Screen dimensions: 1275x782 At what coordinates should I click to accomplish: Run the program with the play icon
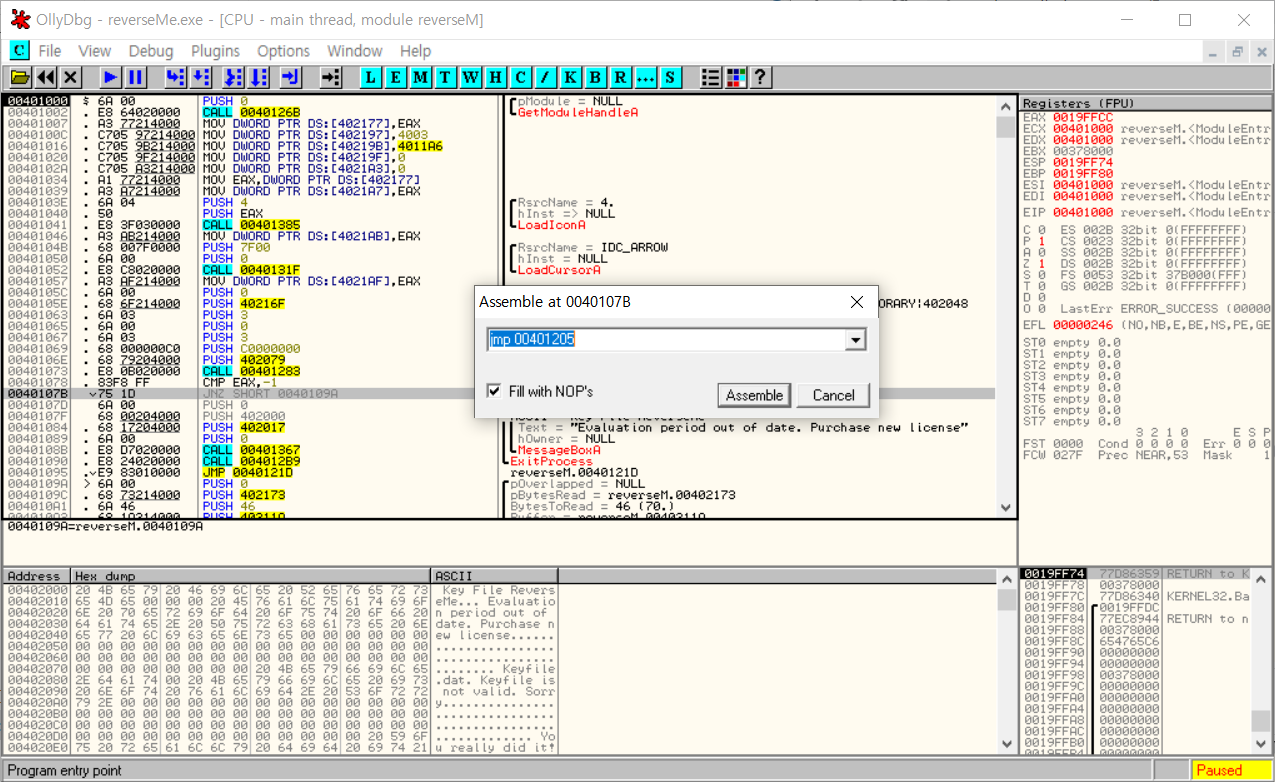[x=110, y=77]
